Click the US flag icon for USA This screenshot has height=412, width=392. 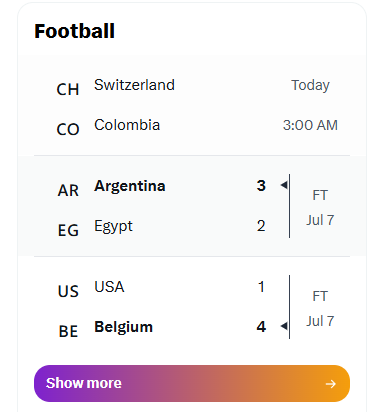(68, 291)
